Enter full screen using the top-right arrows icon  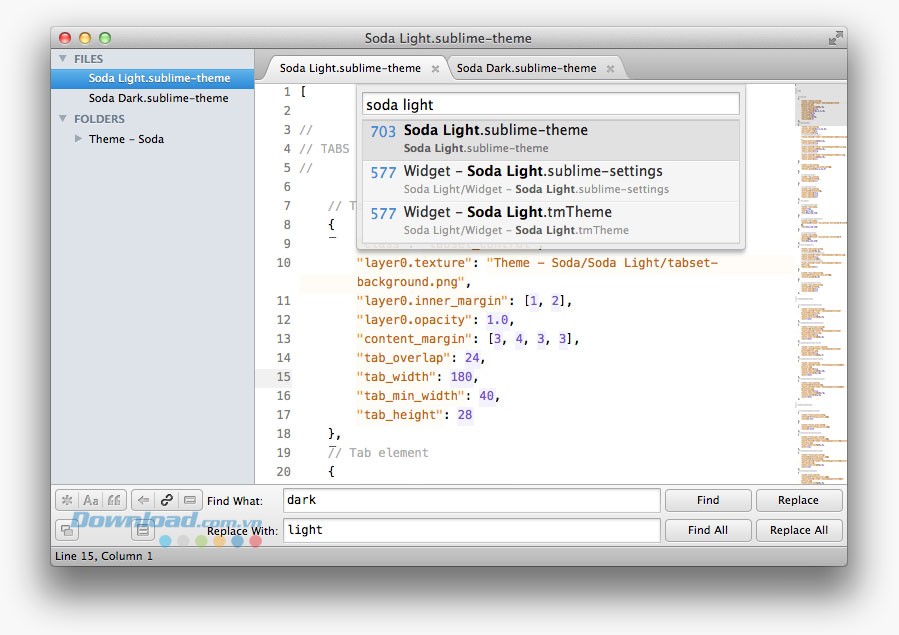[835, 38]
